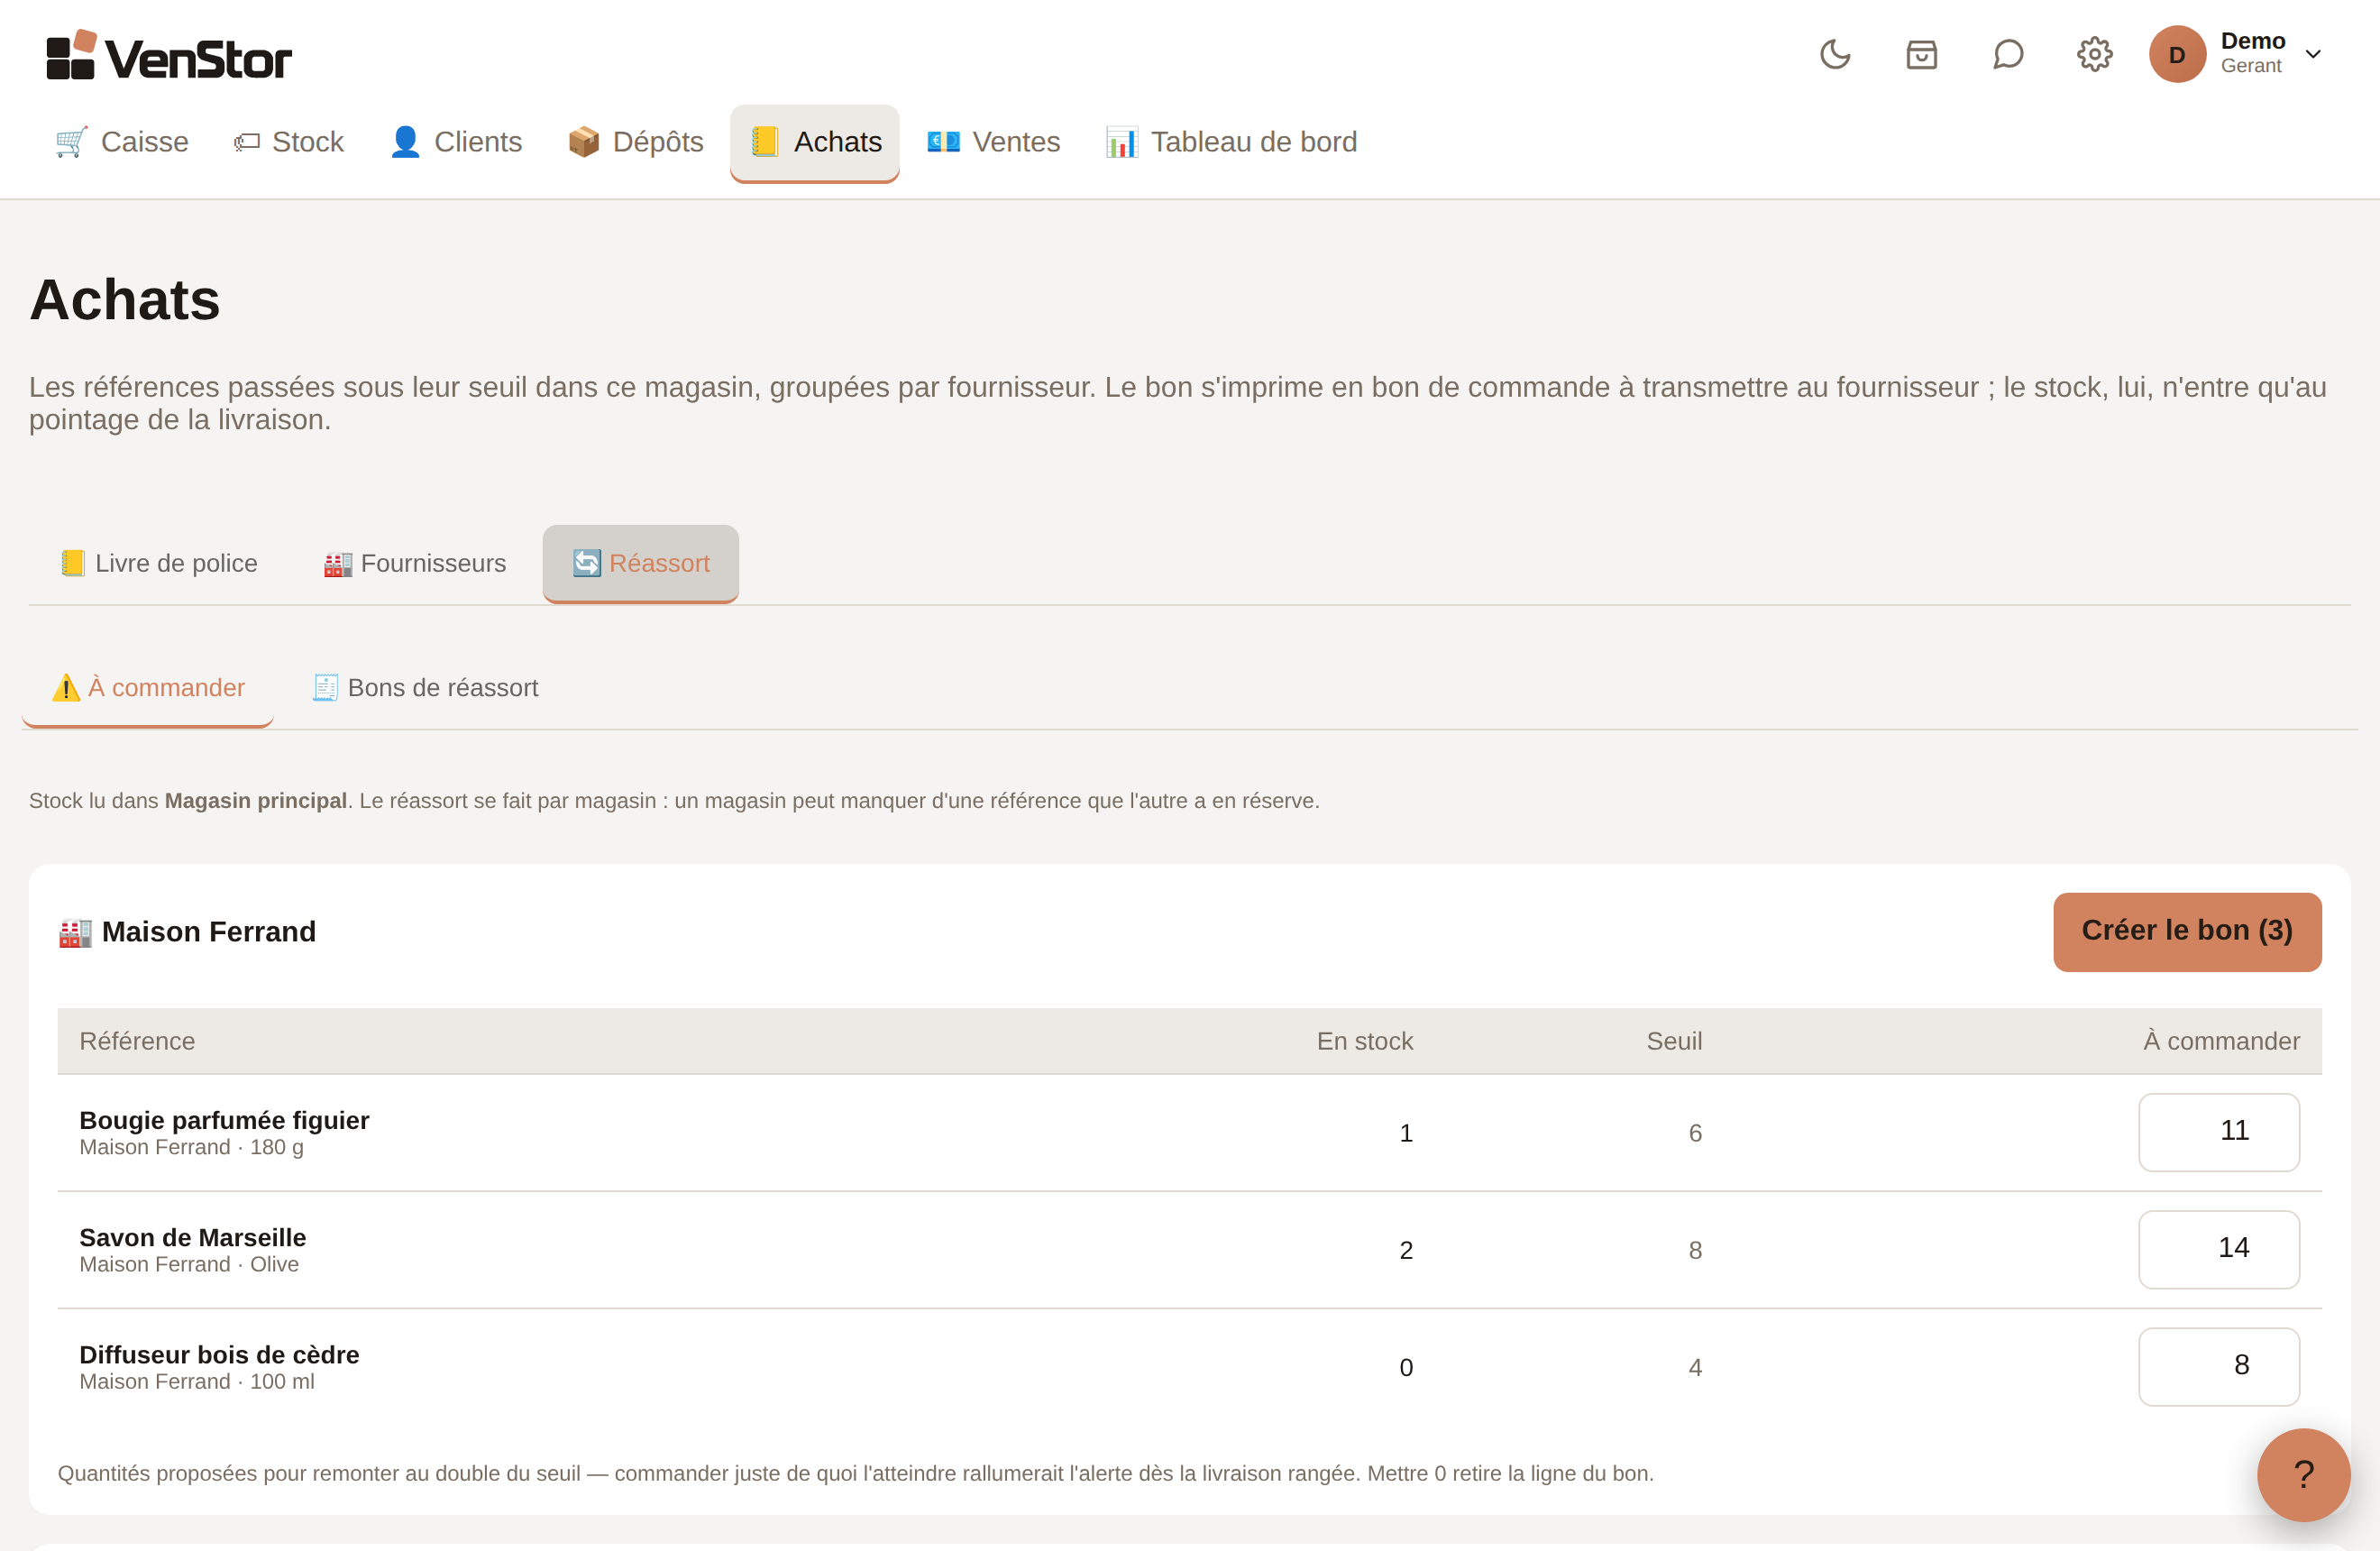Click stock value 2 for Savon de Marseille

pyautogui.click(x=1406, y=1250)
